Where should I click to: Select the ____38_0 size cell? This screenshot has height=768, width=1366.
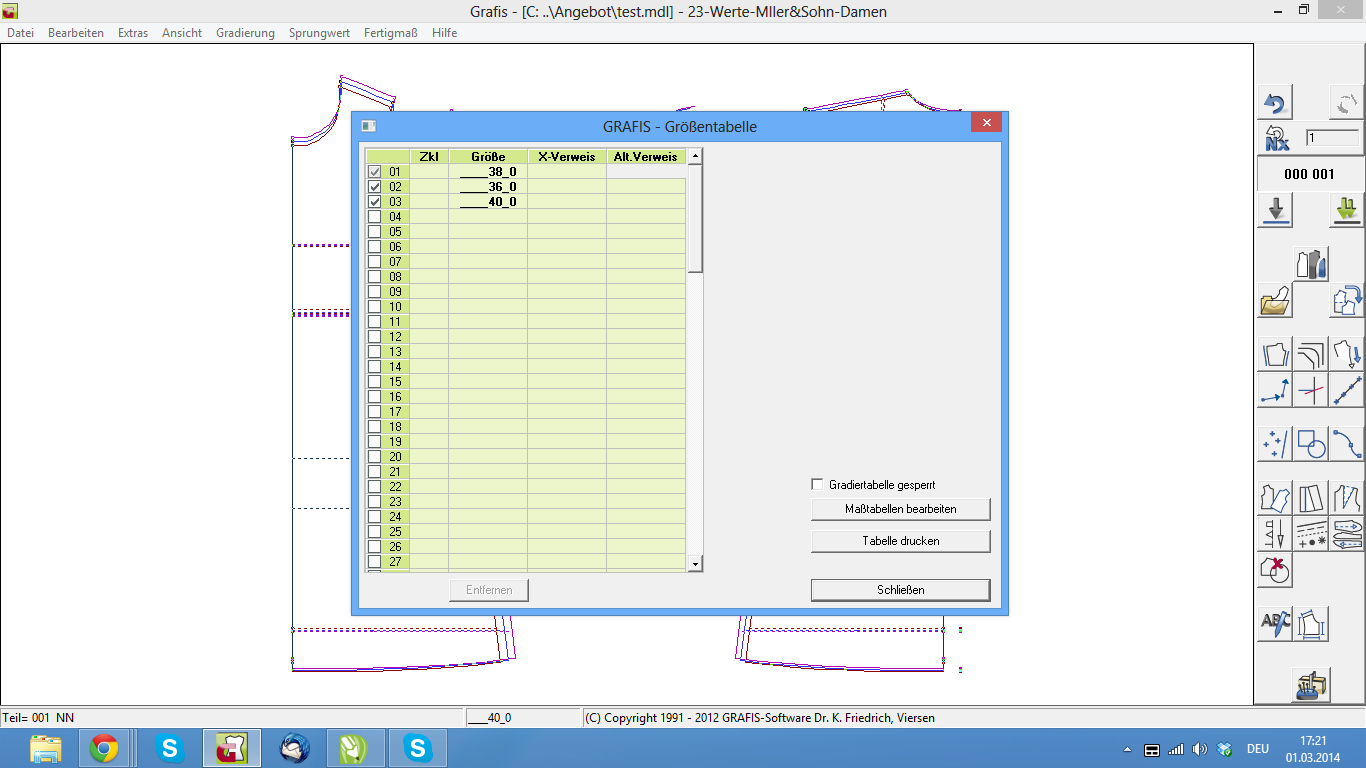point(488,172)
